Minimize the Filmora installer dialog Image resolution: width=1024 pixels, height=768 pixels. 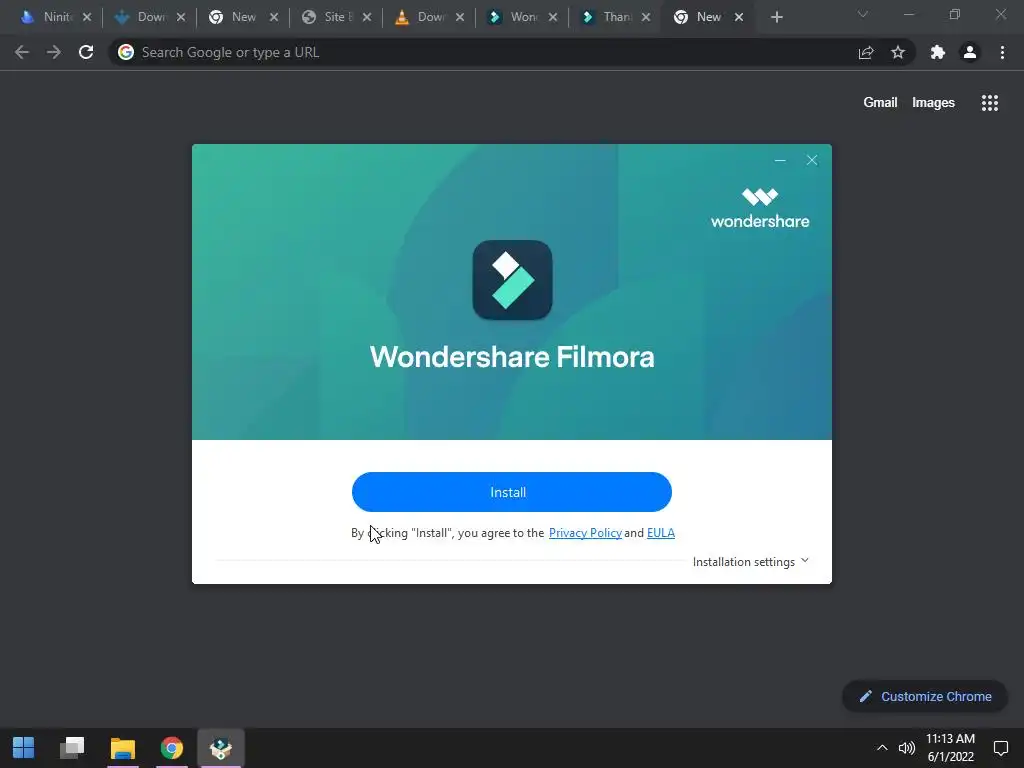tap(780, 160)
